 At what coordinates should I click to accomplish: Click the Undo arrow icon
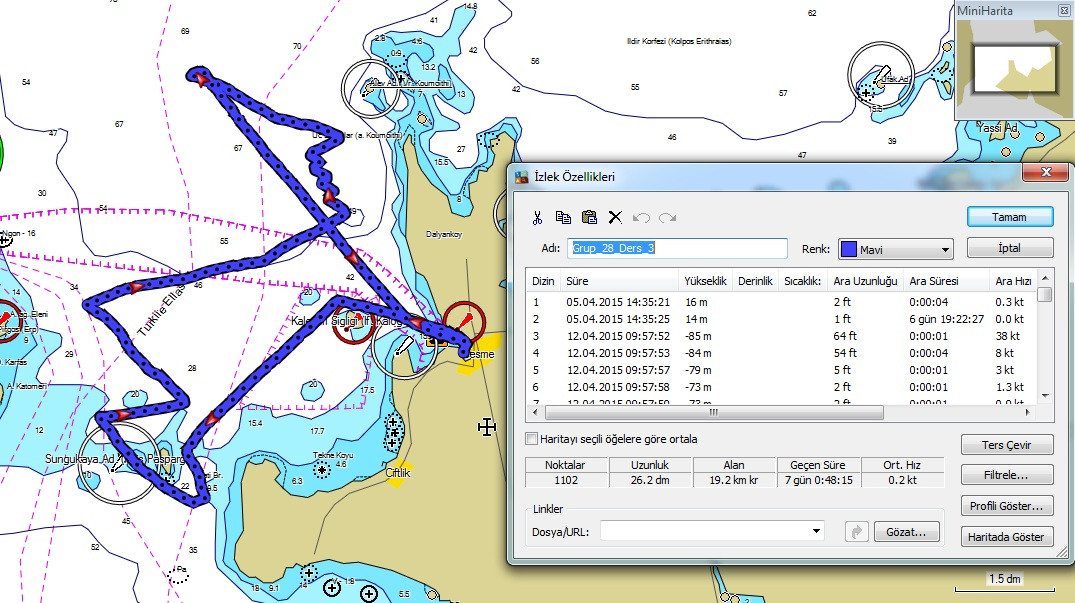click(641, 218)
